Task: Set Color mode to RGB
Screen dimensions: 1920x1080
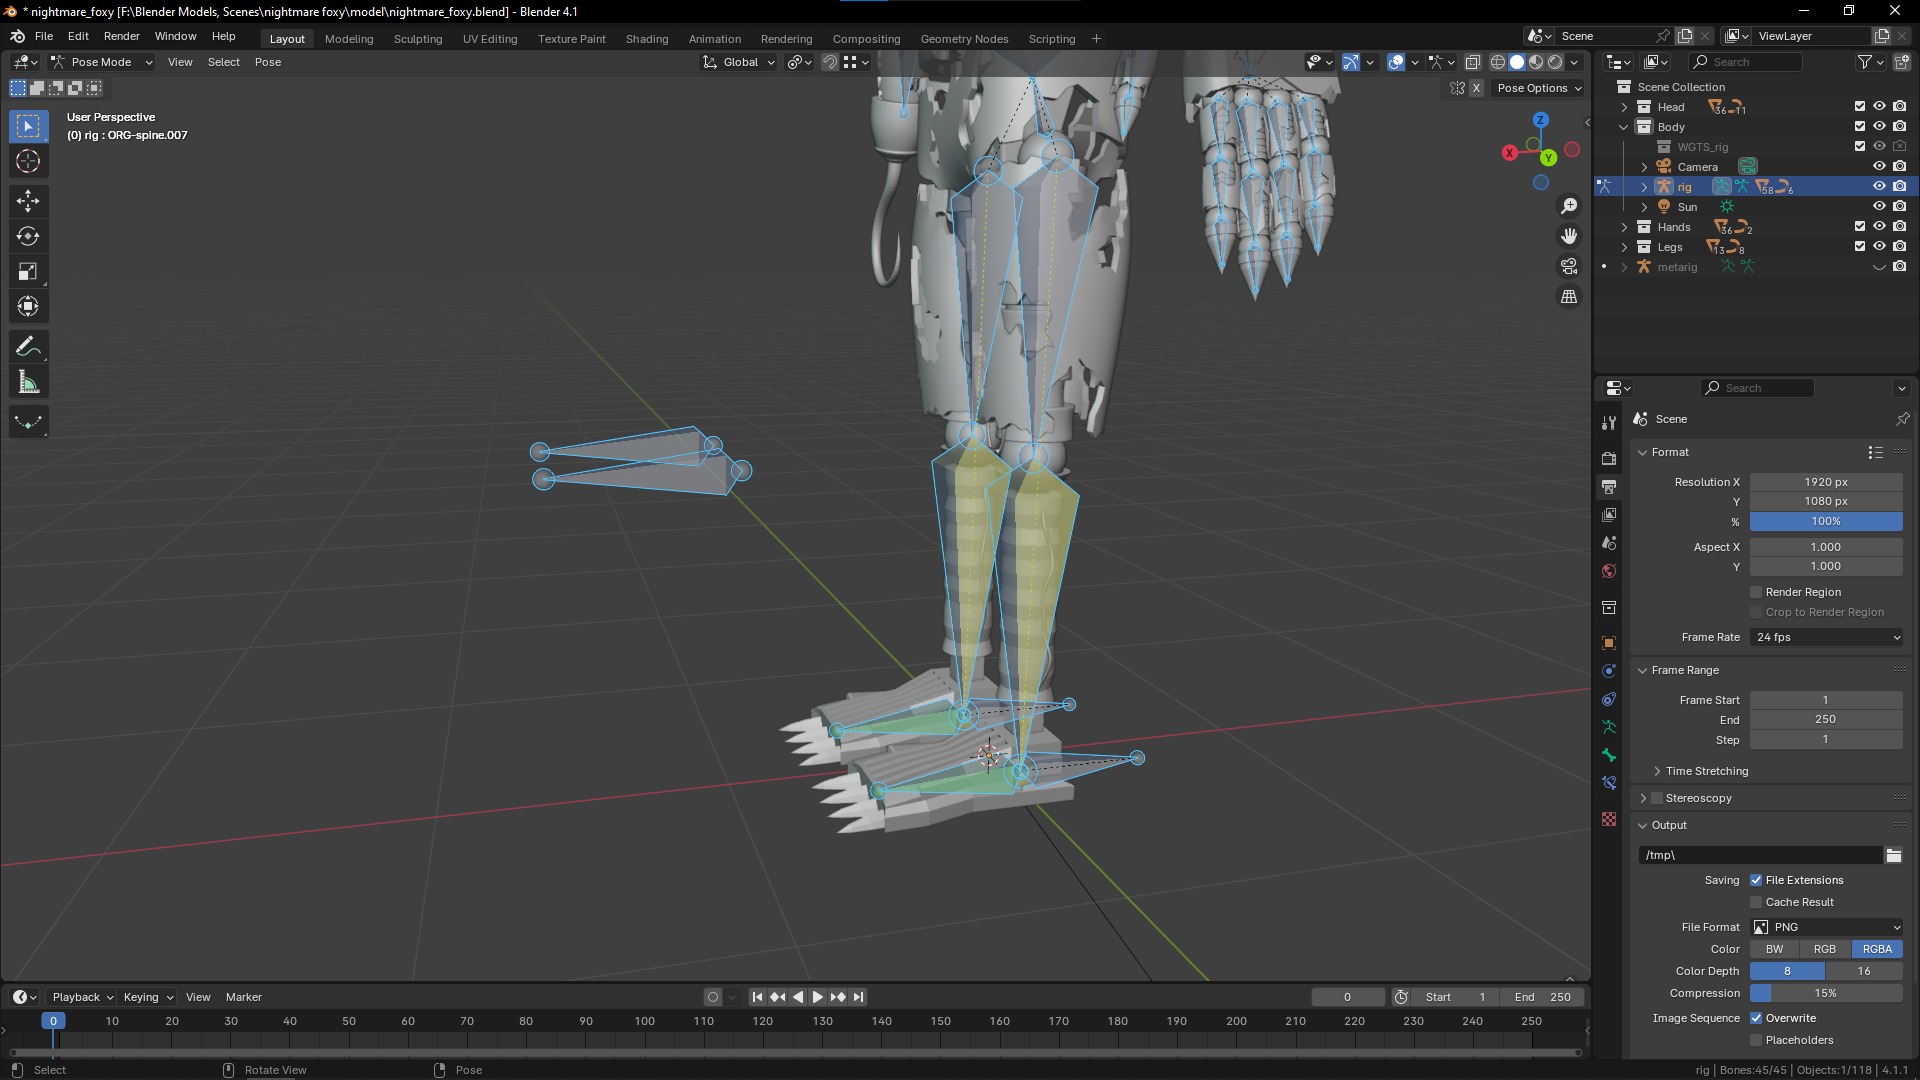Action: click(1824, 949)
